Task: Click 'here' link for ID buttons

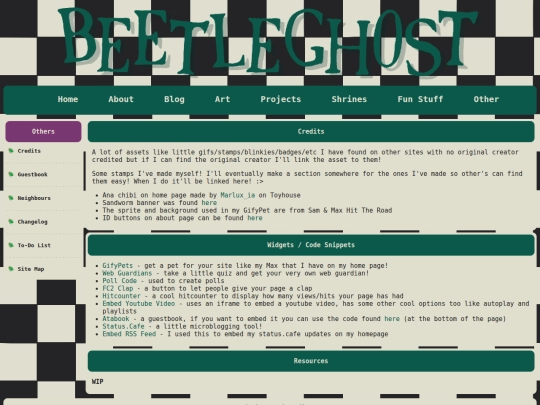Action: pos(255,218)
